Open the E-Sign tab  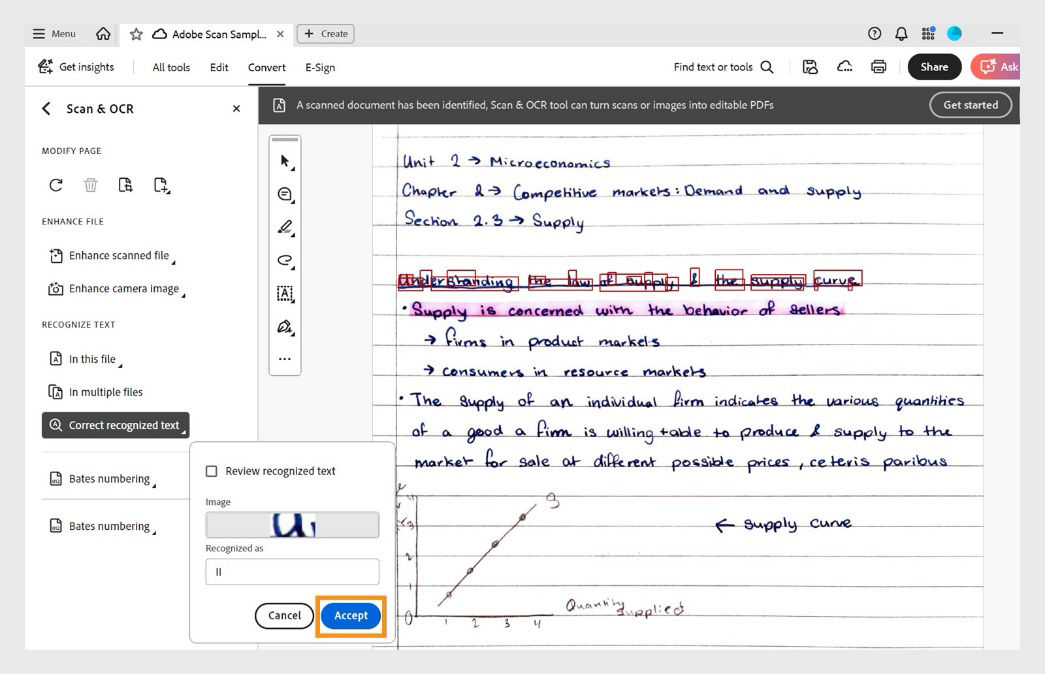click(319, 67)
